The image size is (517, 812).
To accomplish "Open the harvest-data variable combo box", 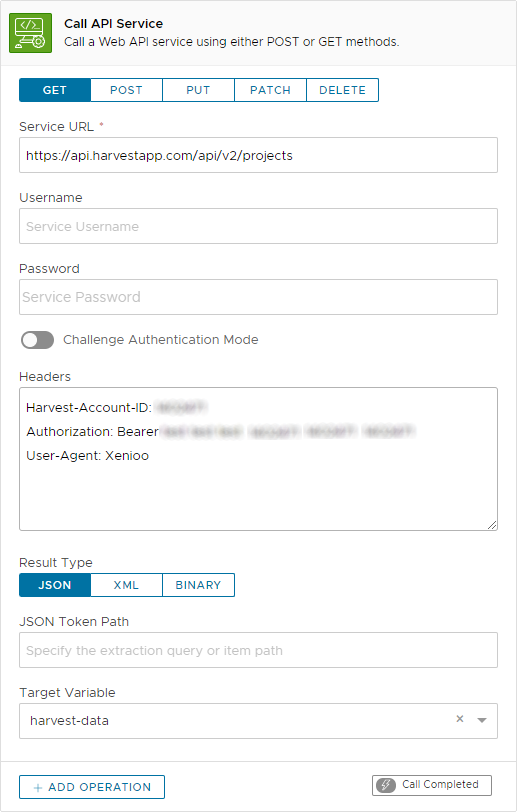I will click(258, 721).
